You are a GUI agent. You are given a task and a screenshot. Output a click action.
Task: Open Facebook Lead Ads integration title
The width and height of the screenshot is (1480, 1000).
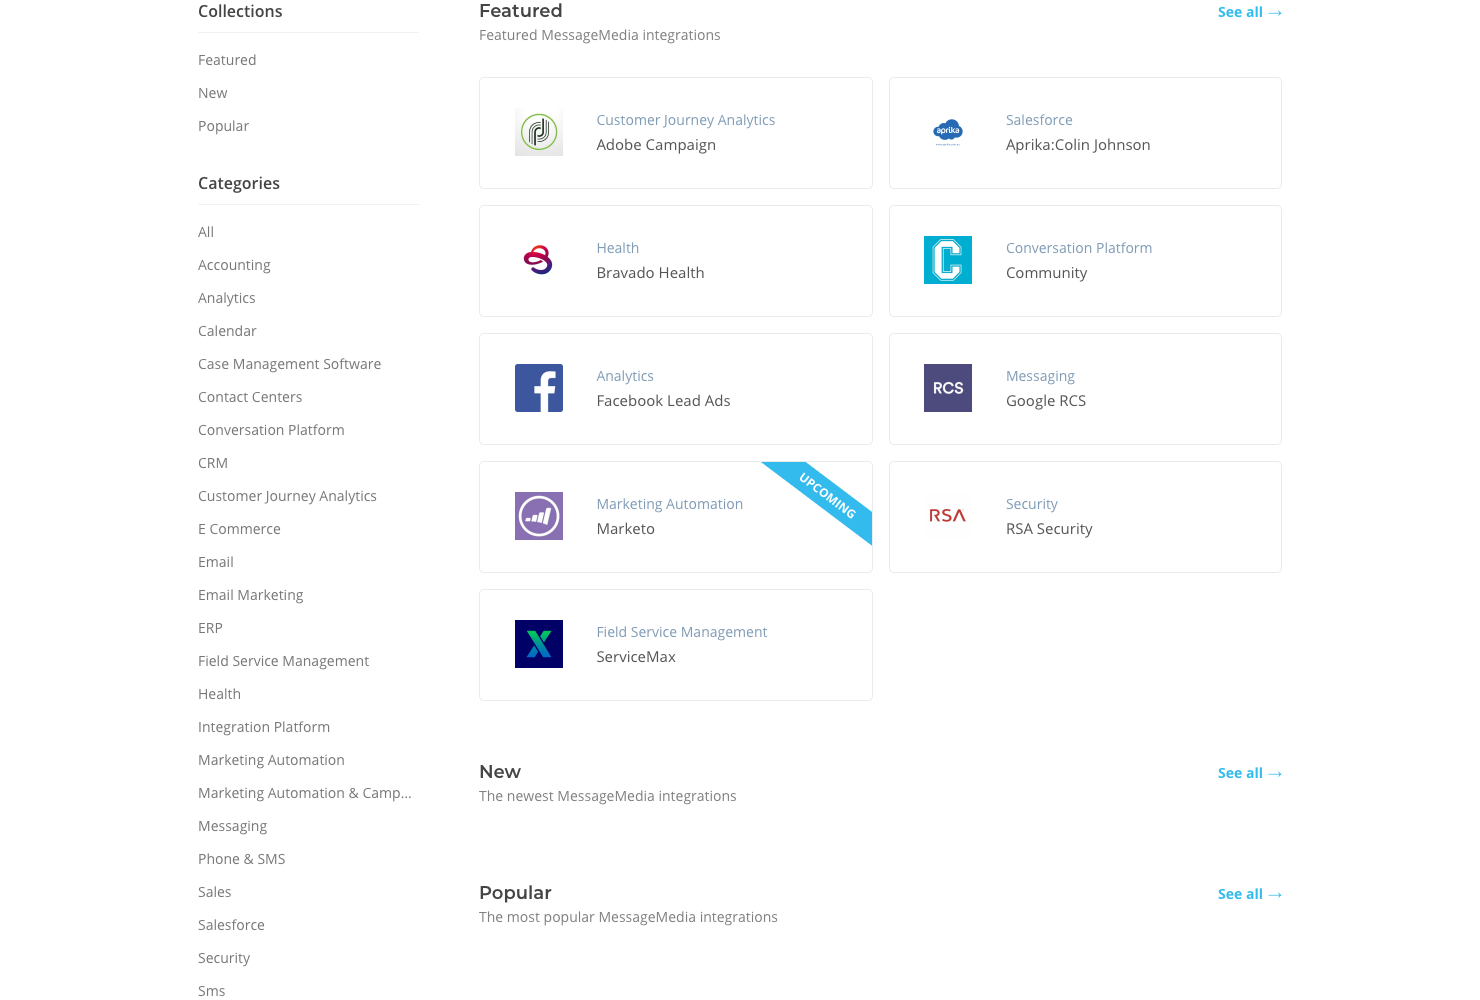(663, 401)
